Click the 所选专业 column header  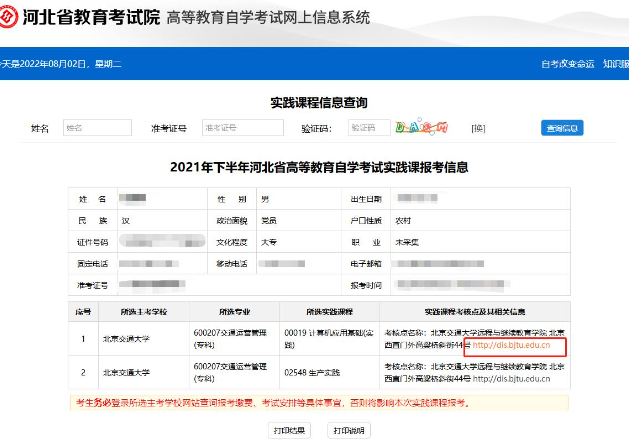coord(234,312)
